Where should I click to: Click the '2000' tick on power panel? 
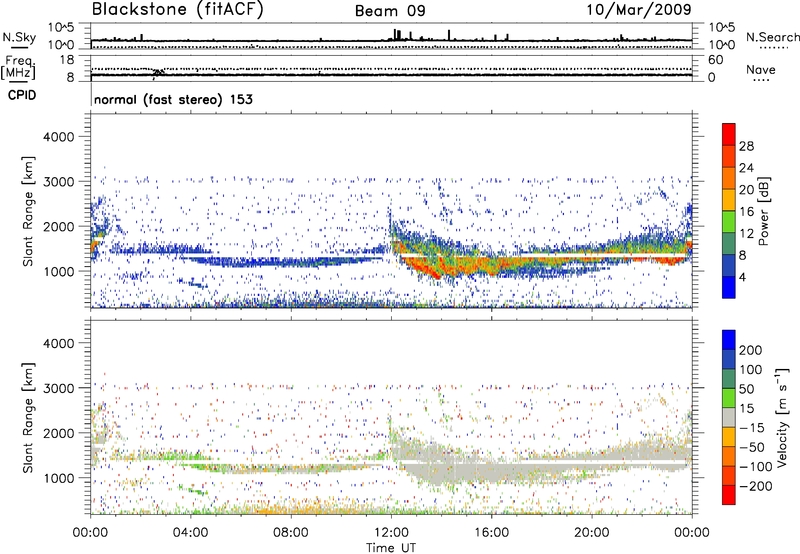coord(58,226)
